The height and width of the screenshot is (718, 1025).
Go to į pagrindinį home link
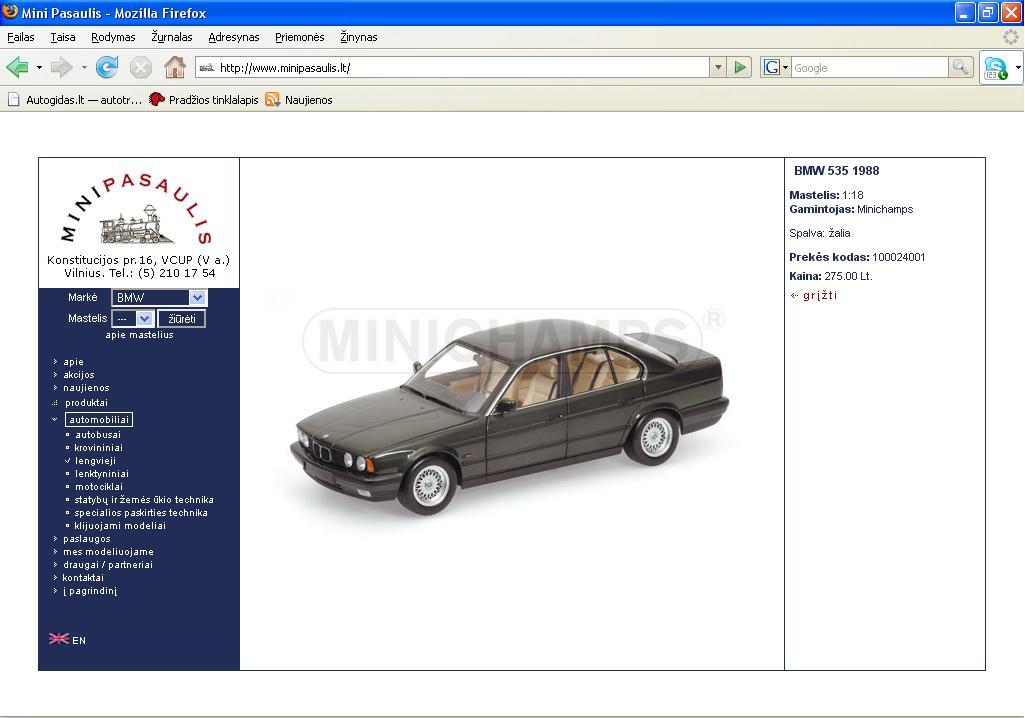tap(90, 591)
